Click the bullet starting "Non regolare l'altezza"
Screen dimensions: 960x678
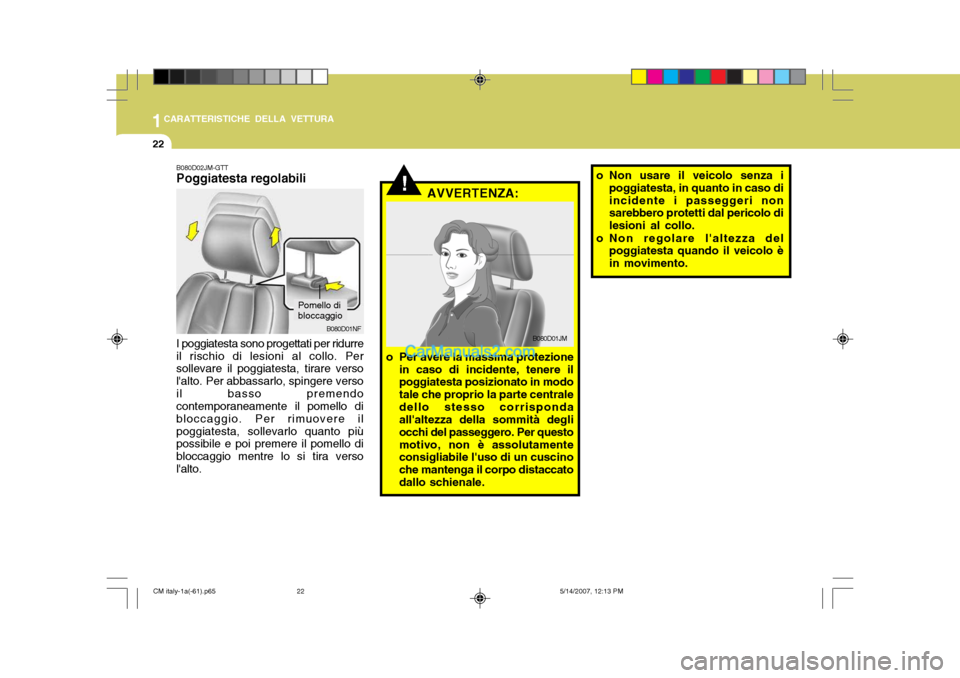tap(691, 251)
